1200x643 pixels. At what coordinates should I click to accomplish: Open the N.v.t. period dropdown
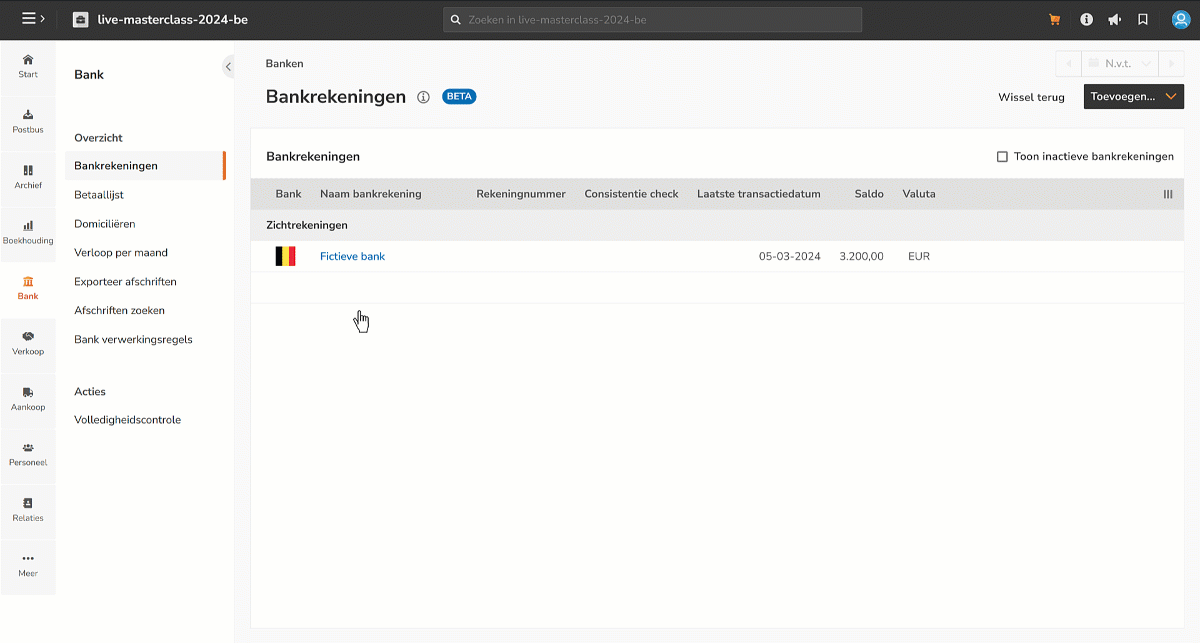pos(1119,64)
